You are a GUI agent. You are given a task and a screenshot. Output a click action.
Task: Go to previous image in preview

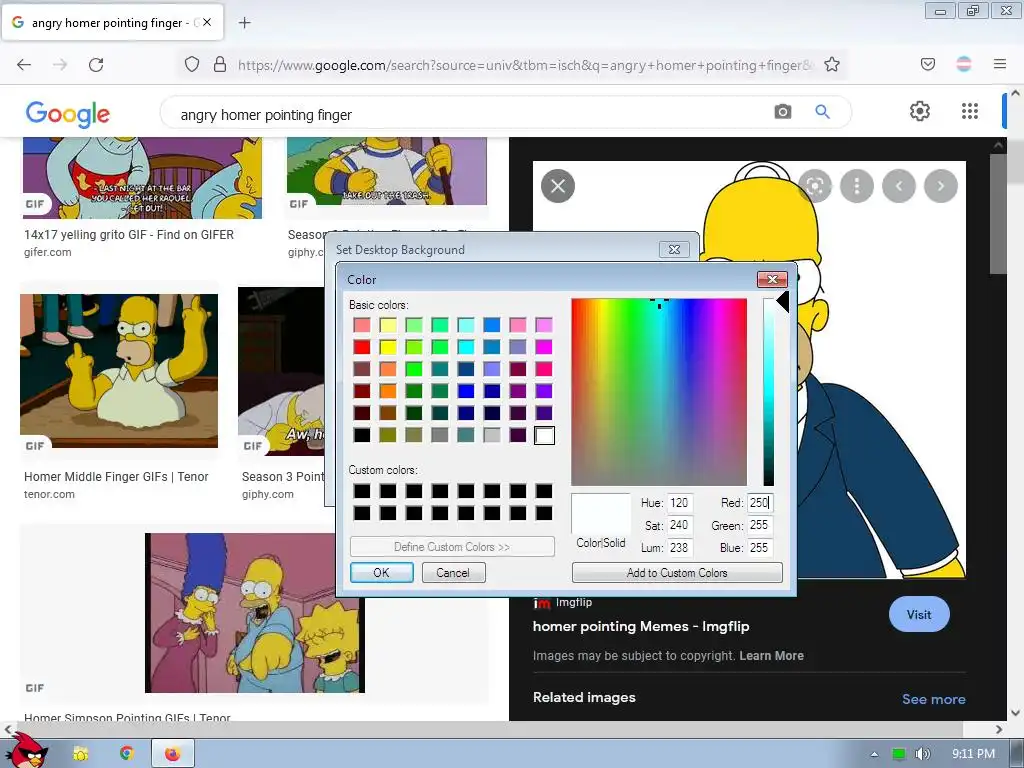tap(899, 186)
